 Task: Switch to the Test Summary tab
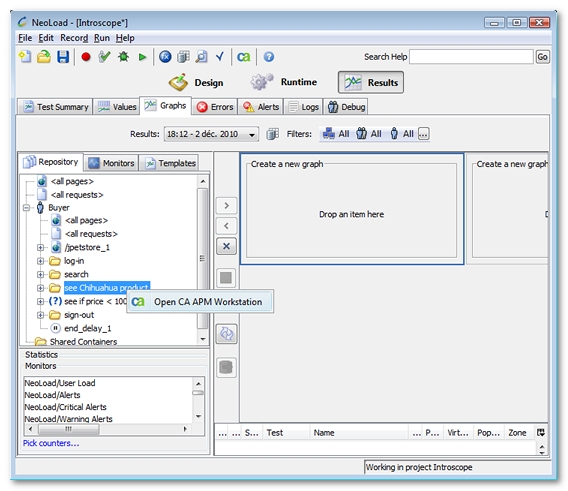tap(55, 107)
